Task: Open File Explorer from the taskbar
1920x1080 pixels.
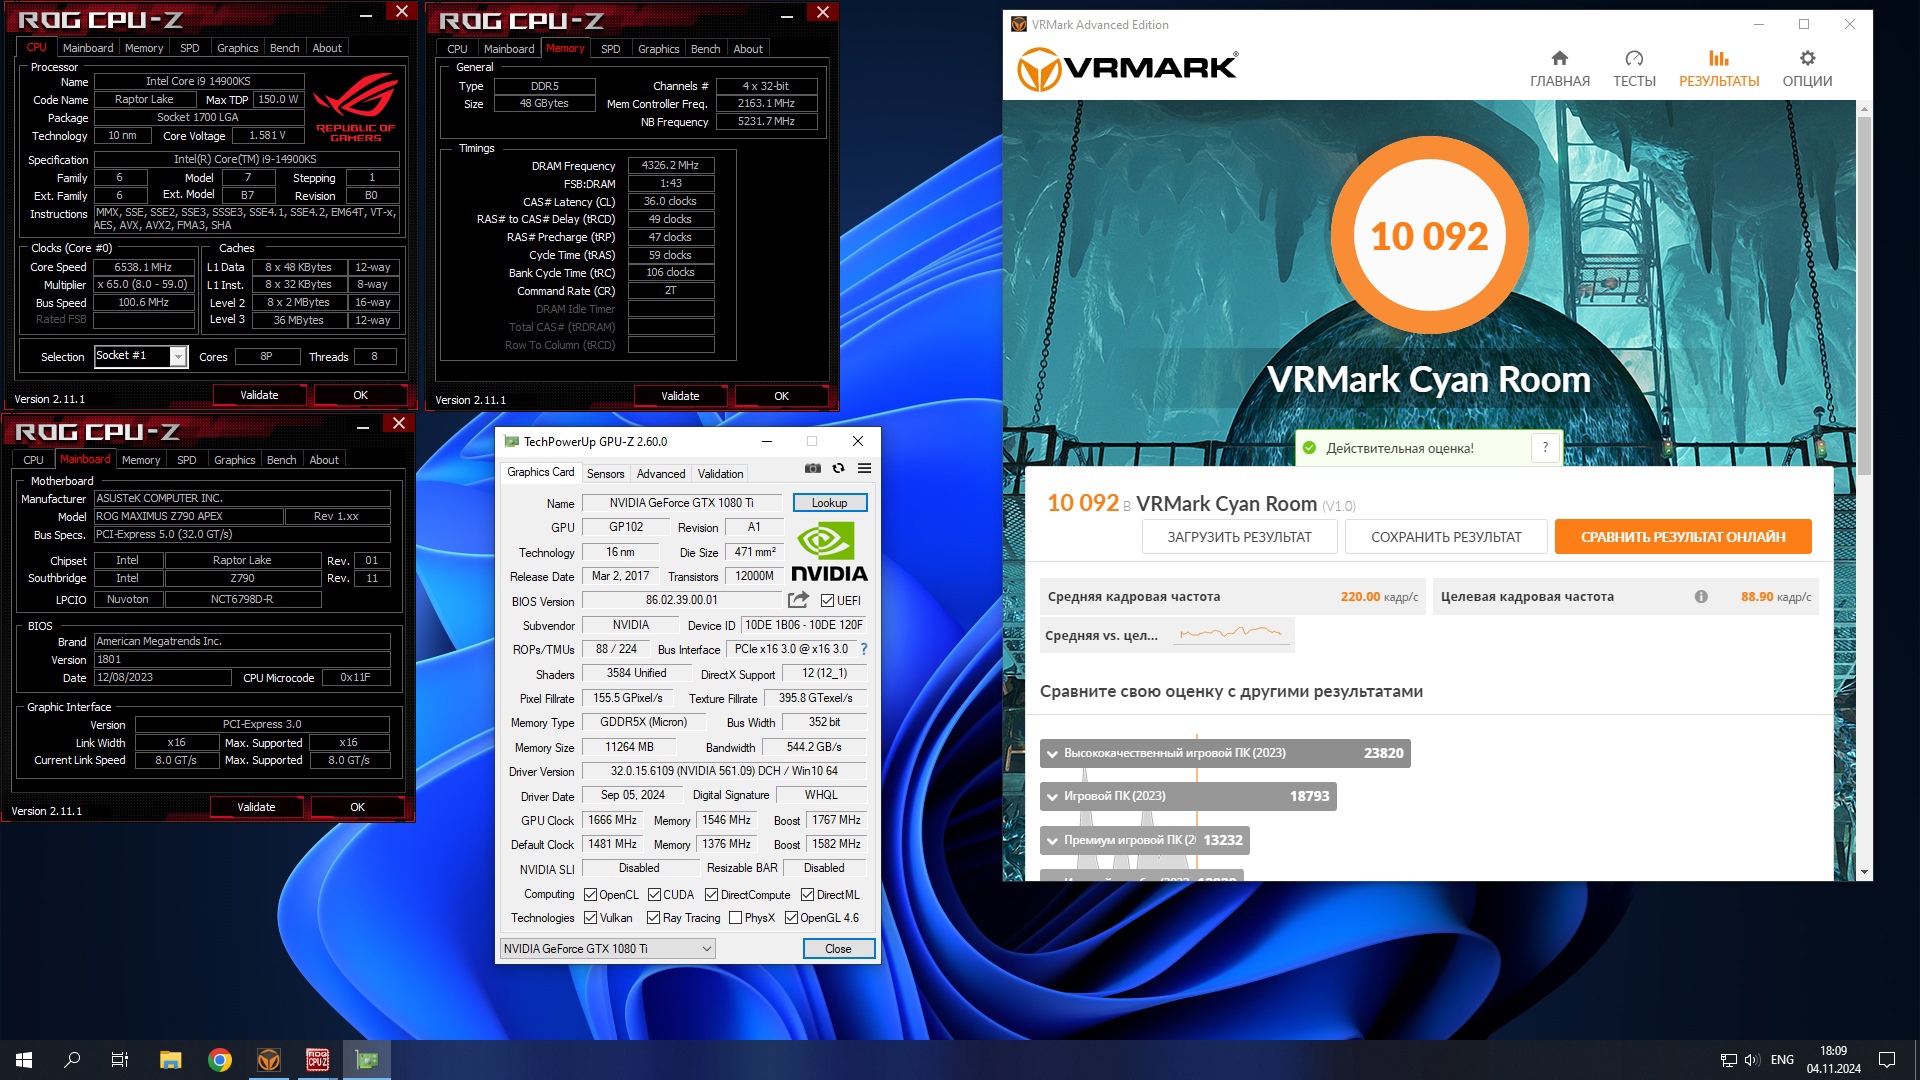Action: point(170,1060)
